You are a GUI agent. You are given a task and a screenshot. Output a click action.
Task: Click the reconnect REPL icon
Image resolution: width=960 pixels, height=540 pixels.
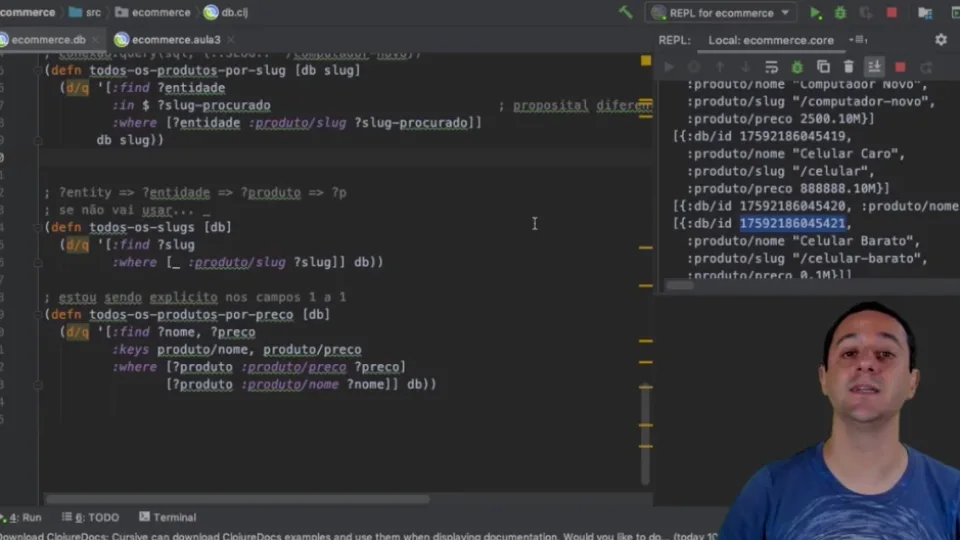[926, 67]
